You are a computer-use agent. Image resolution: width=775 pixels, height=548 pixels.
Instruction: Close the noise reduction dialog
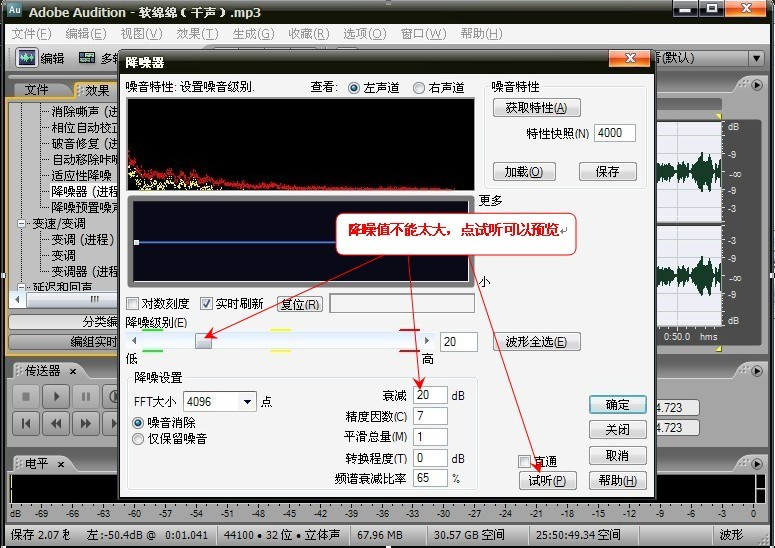click(629, 58)
